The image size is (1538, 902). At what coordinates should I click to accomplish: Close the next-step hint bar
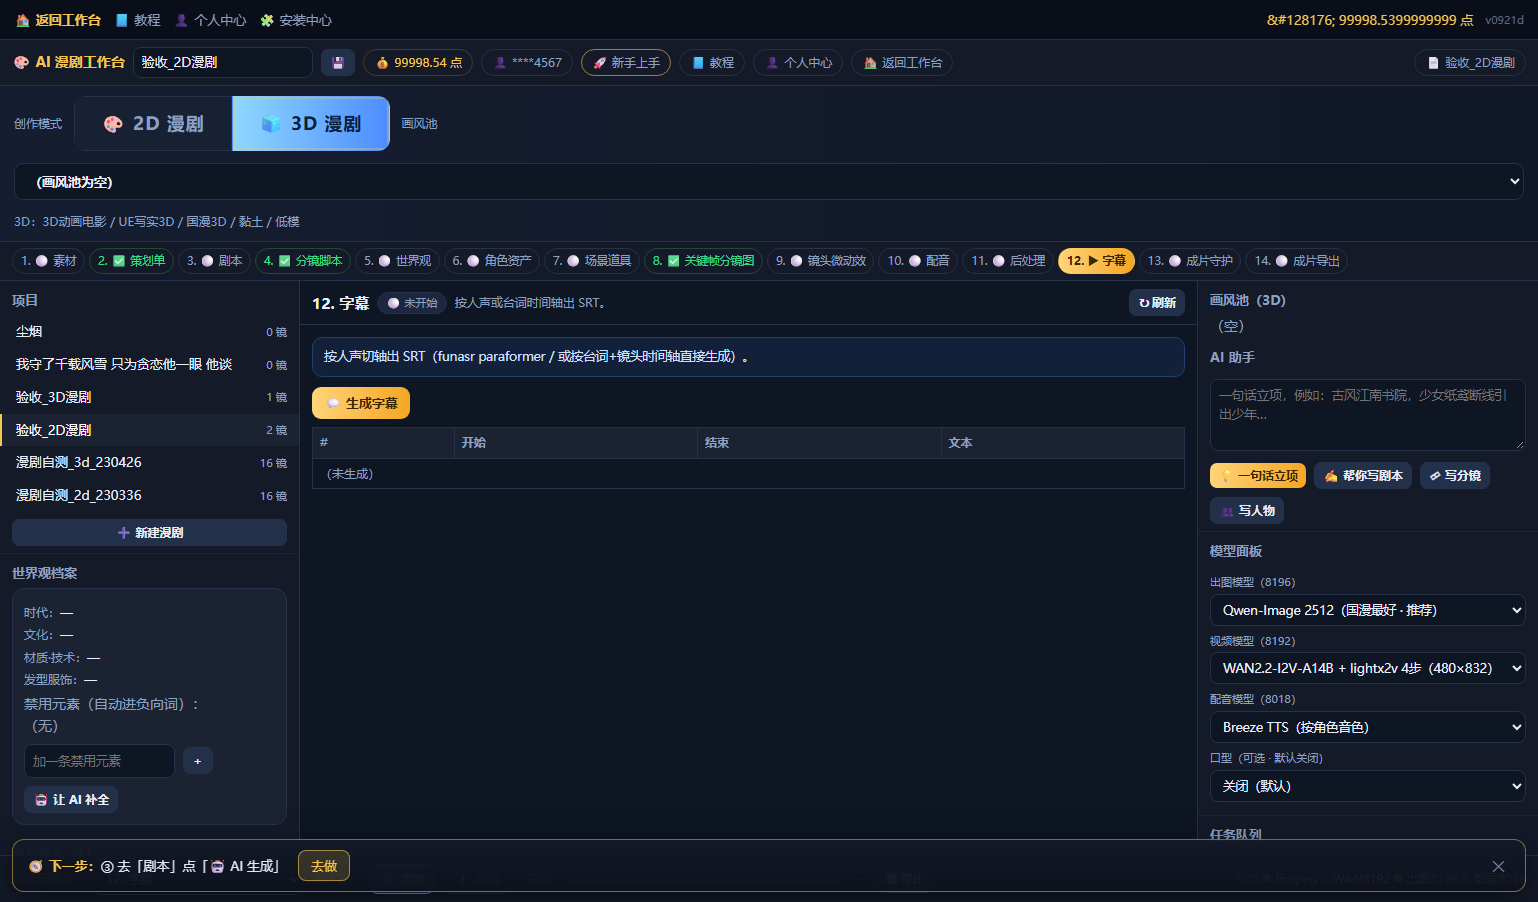(1498, 866)
